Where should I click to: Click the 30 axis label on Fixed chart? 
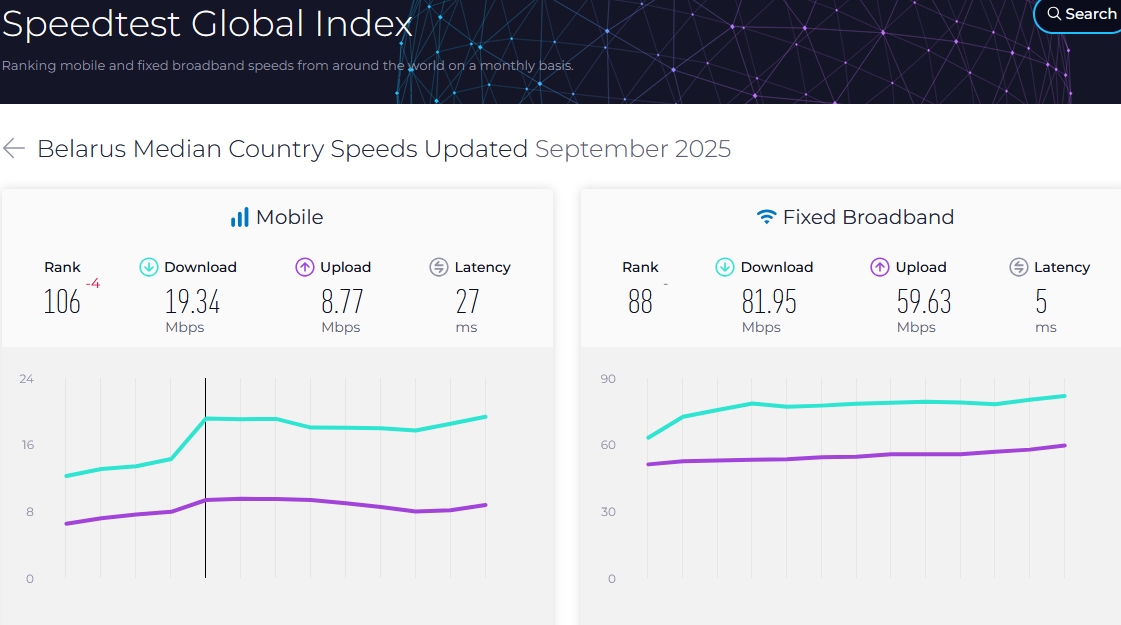click(608, 512)
